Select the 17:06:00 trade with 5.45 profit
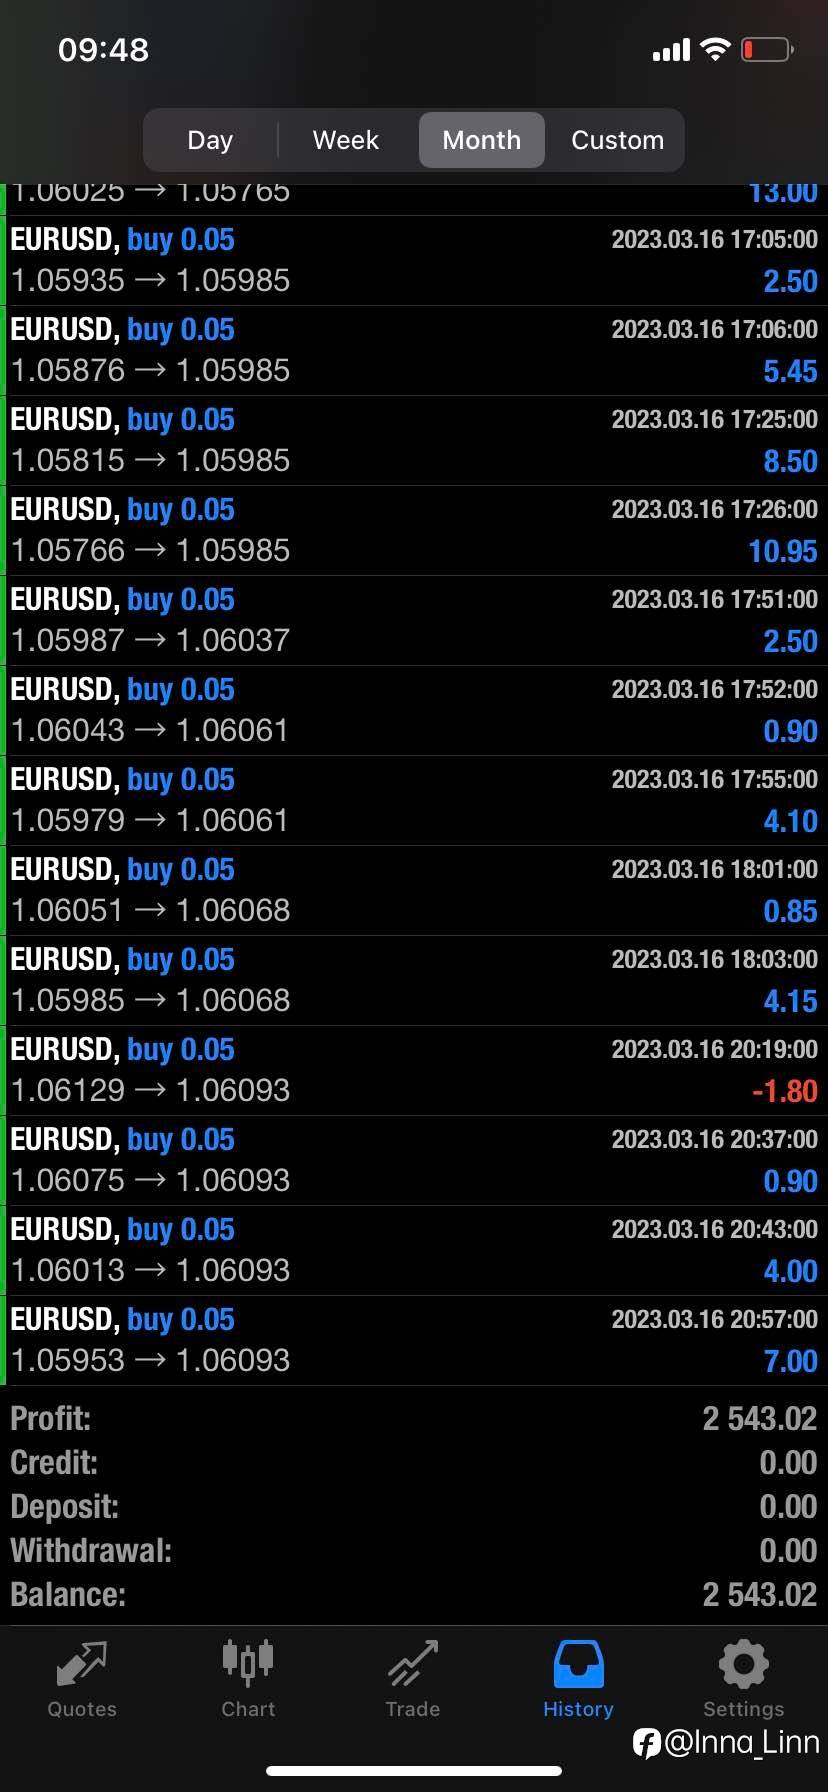This screenshot has width=828, height=1792. tap(414, 350)
